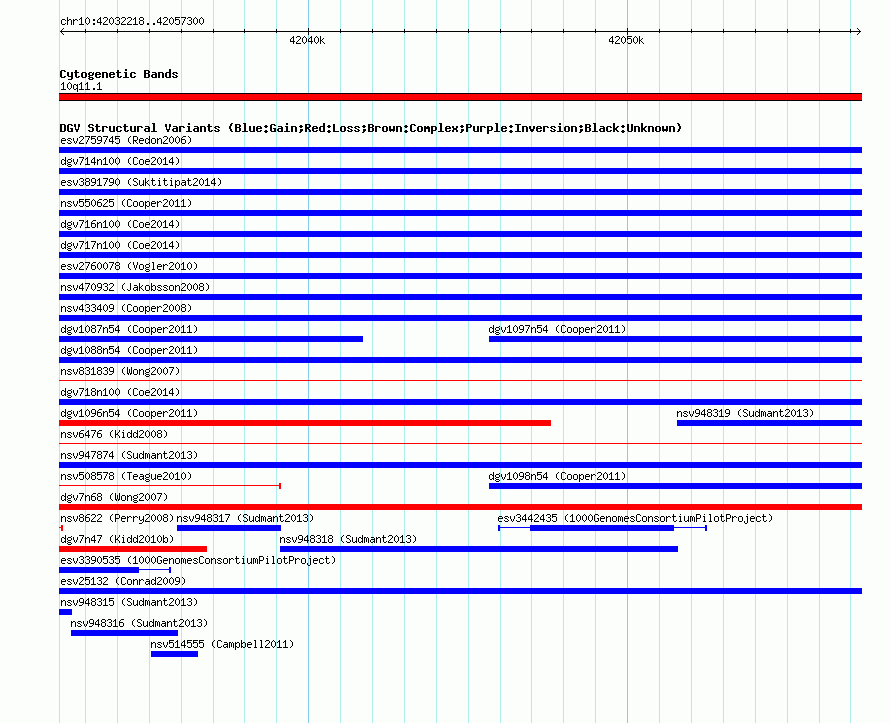Click the small blue nsv948315 bar
Viewport: 890px width, 723px height.
[65, 612]
